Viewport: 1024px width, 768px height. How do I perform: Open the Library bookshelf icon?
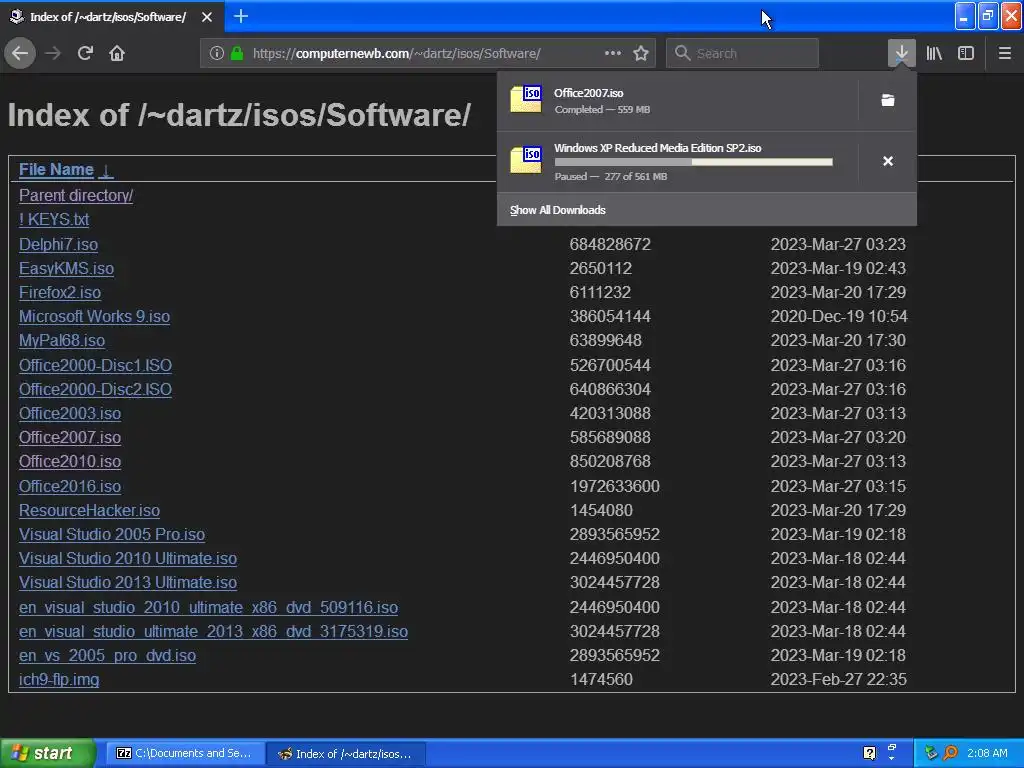tap(934, 53)
